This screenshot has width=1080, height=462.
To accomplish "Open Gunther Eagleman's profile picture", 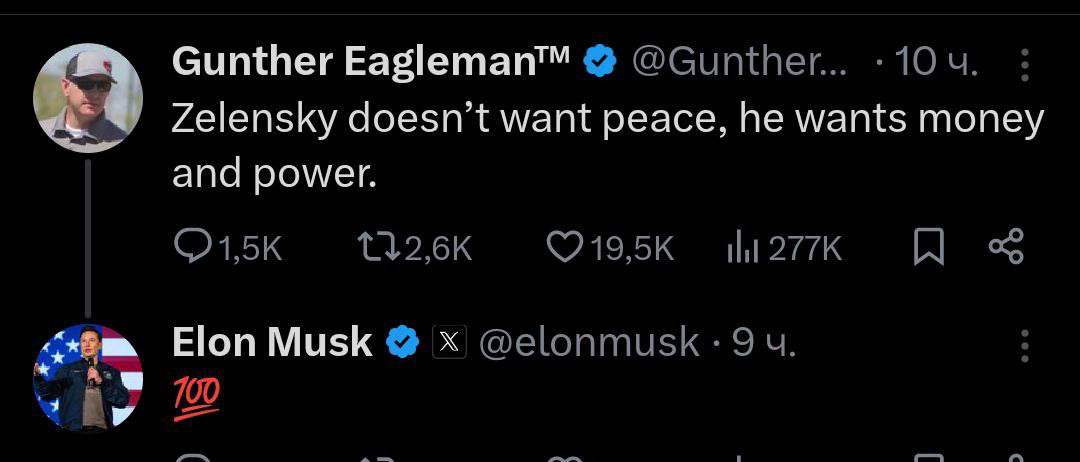I will pos(88,97).
